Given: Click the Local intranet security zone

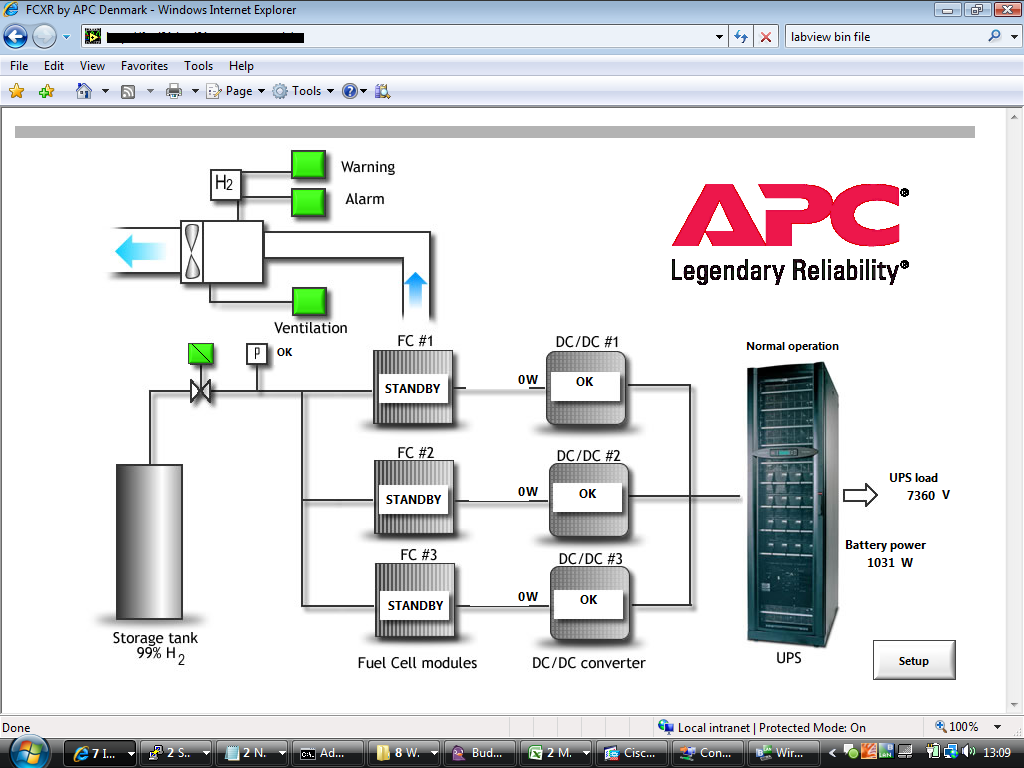Looking at the screenshot, I should [x=761, y=727].
